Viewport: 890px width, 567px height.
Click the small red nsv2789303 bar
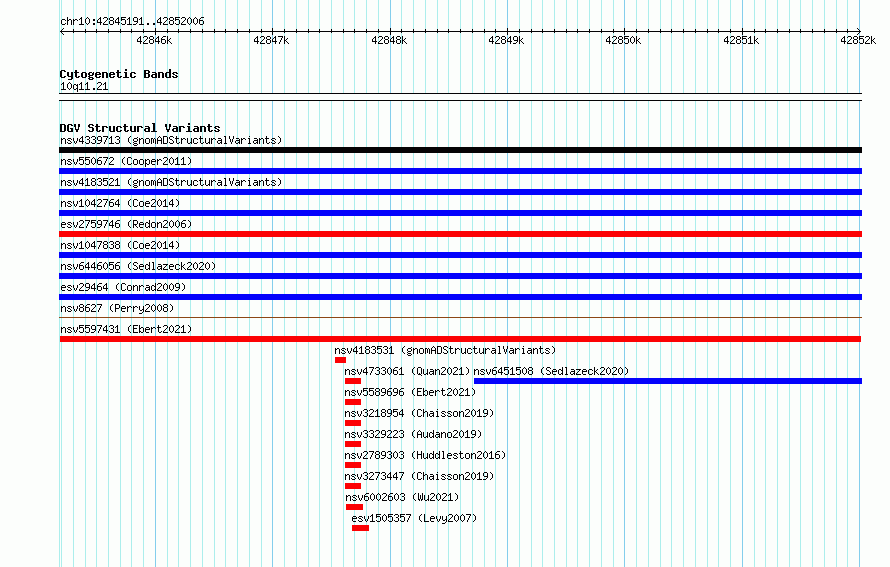pyautogui.click(x=352, y=465)
